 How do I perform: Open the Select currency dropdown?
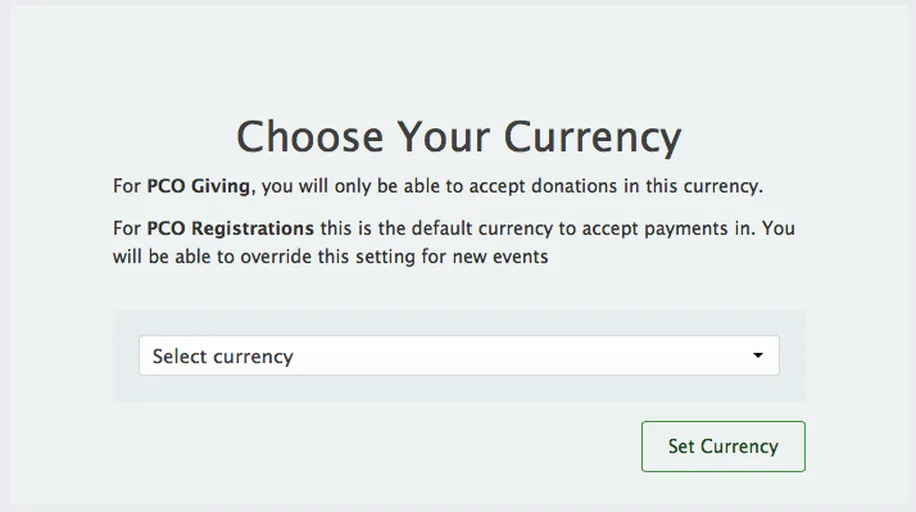point(458,356)
